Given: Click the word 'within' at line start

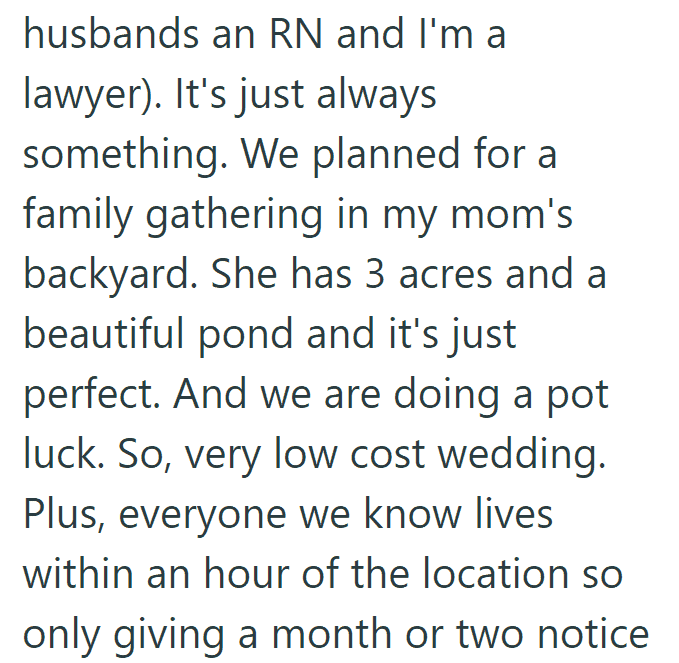Looking at the screenshot, I should [x=78, y=573].
